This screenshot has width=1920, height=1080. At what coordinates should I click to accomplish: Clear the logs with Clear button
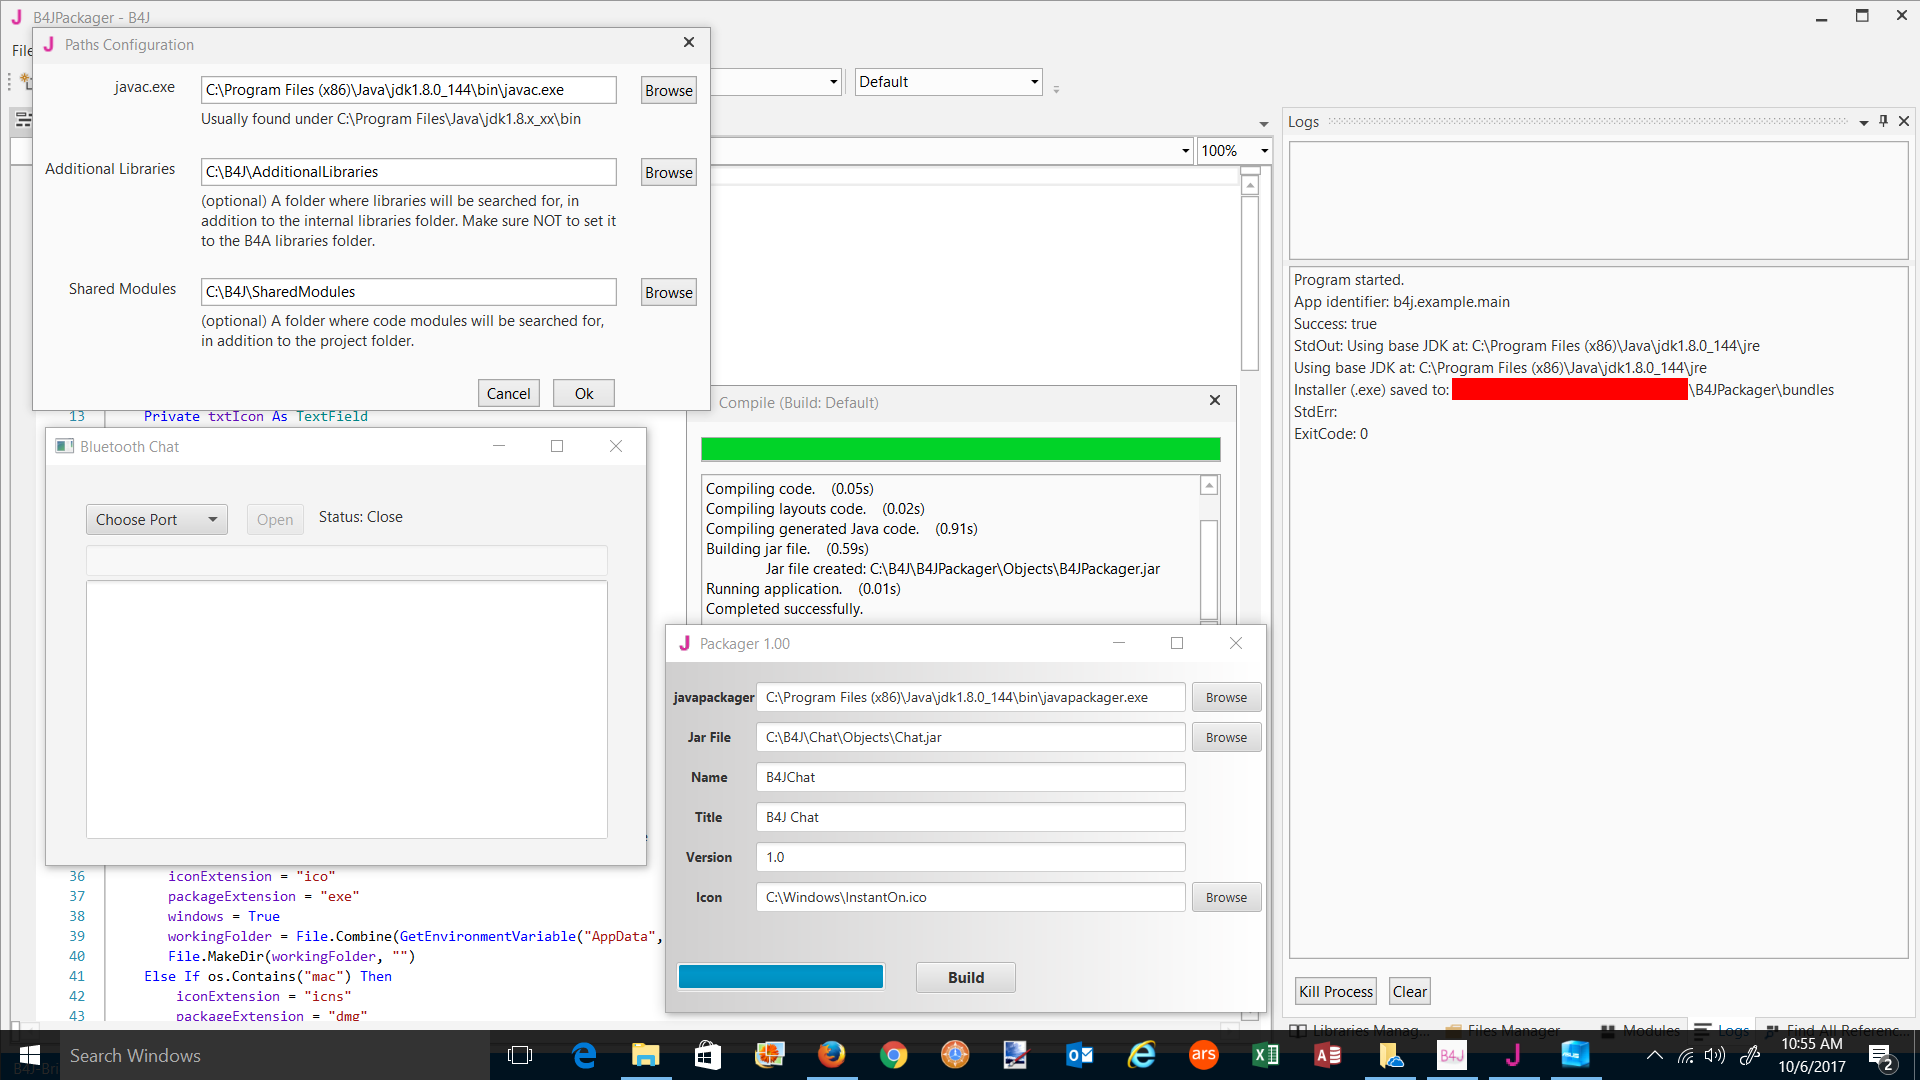click(1409, 991)
